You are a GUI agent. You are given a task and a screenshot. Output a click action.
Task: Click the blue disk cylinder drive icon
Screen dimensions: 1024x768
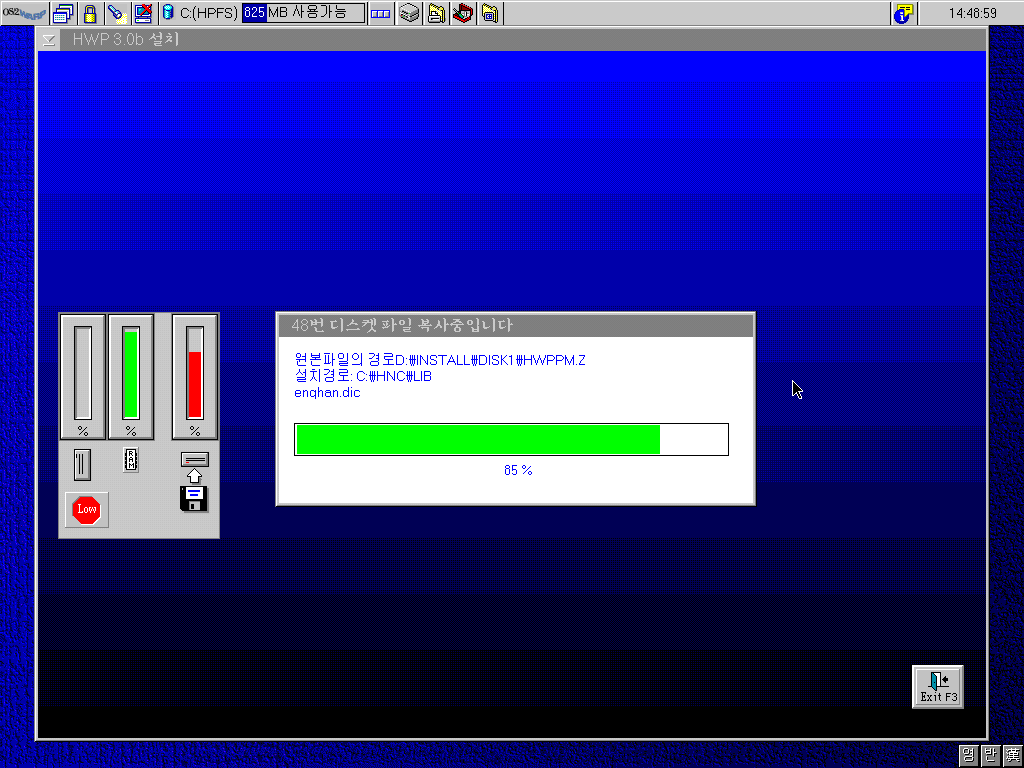pyautogui.click(x=168, y=12)
